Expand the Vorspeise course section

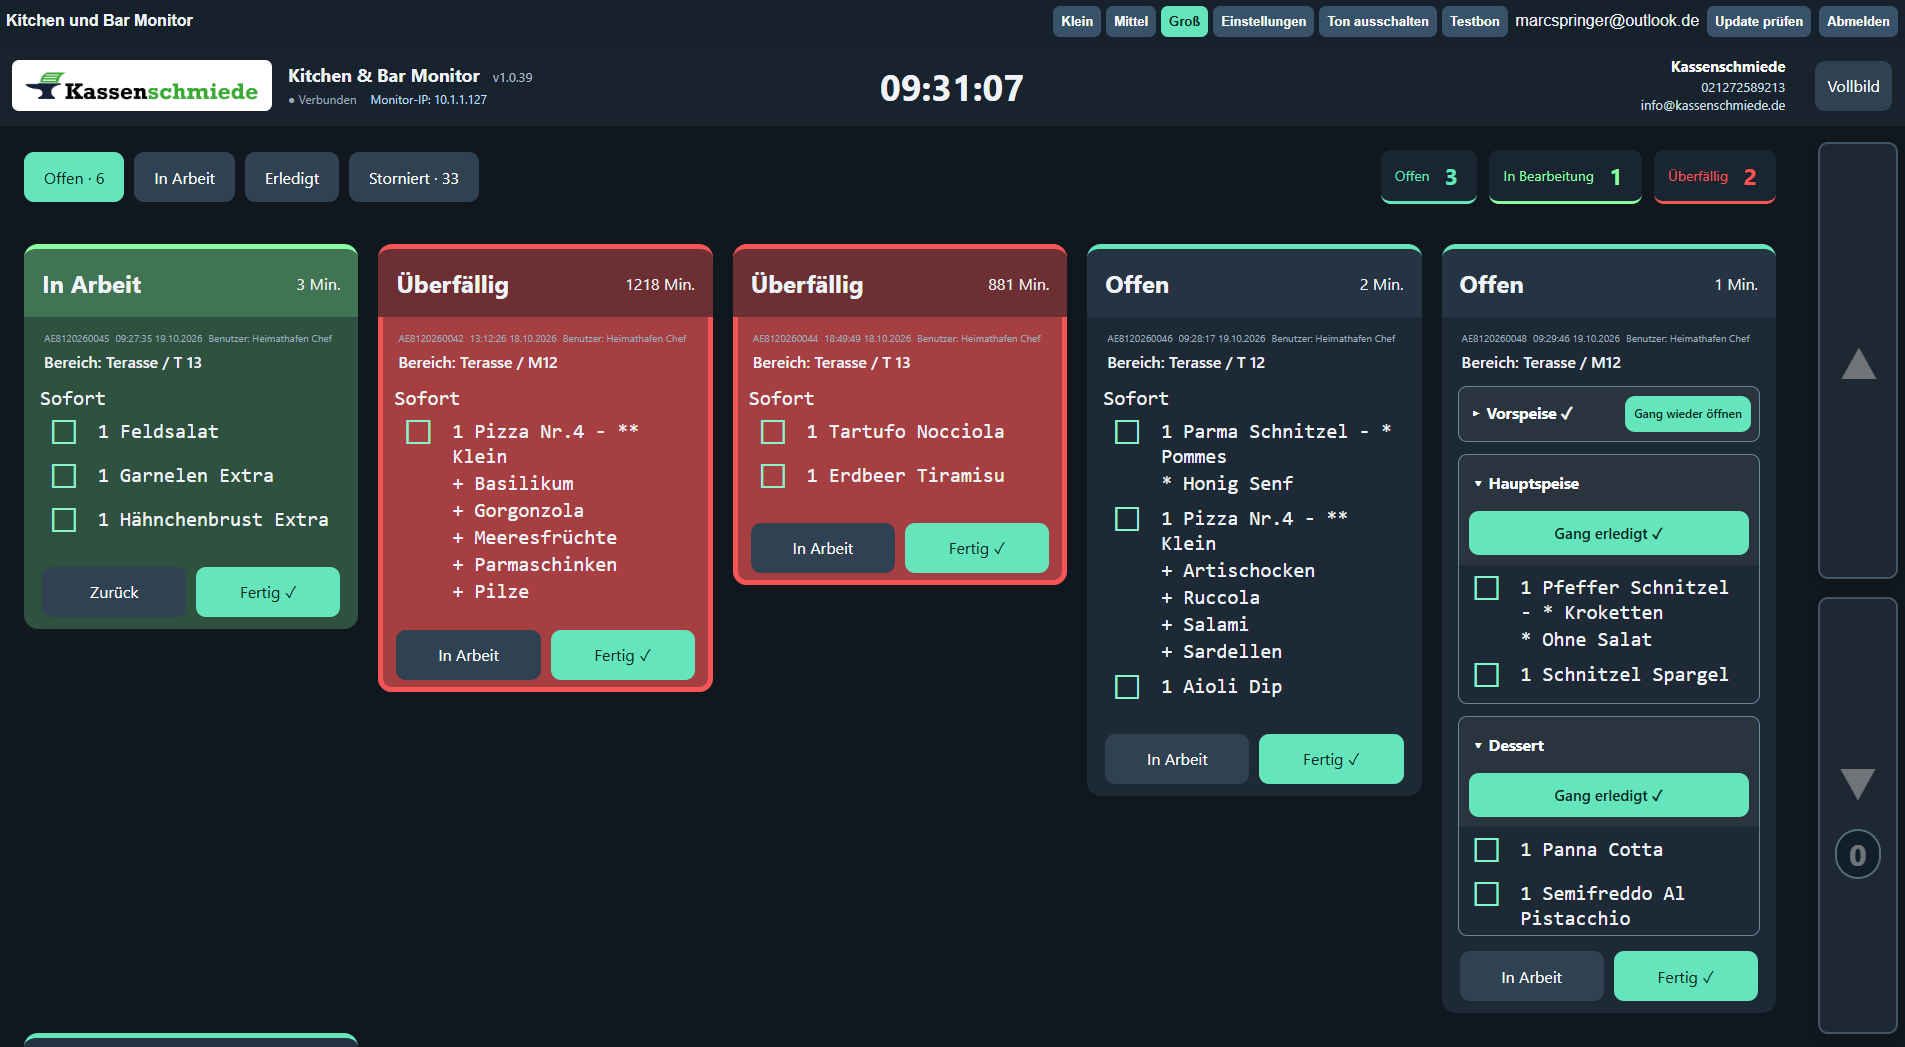(1522, 414)
